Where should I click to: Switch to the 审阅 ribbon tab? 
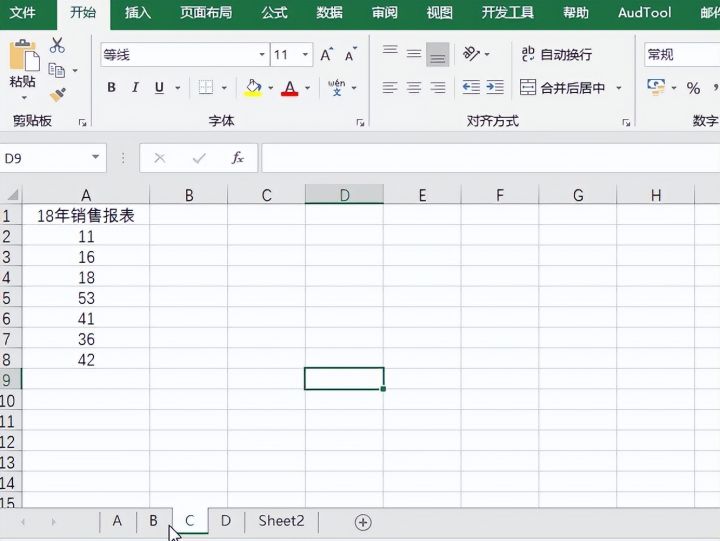coord(384,12)
